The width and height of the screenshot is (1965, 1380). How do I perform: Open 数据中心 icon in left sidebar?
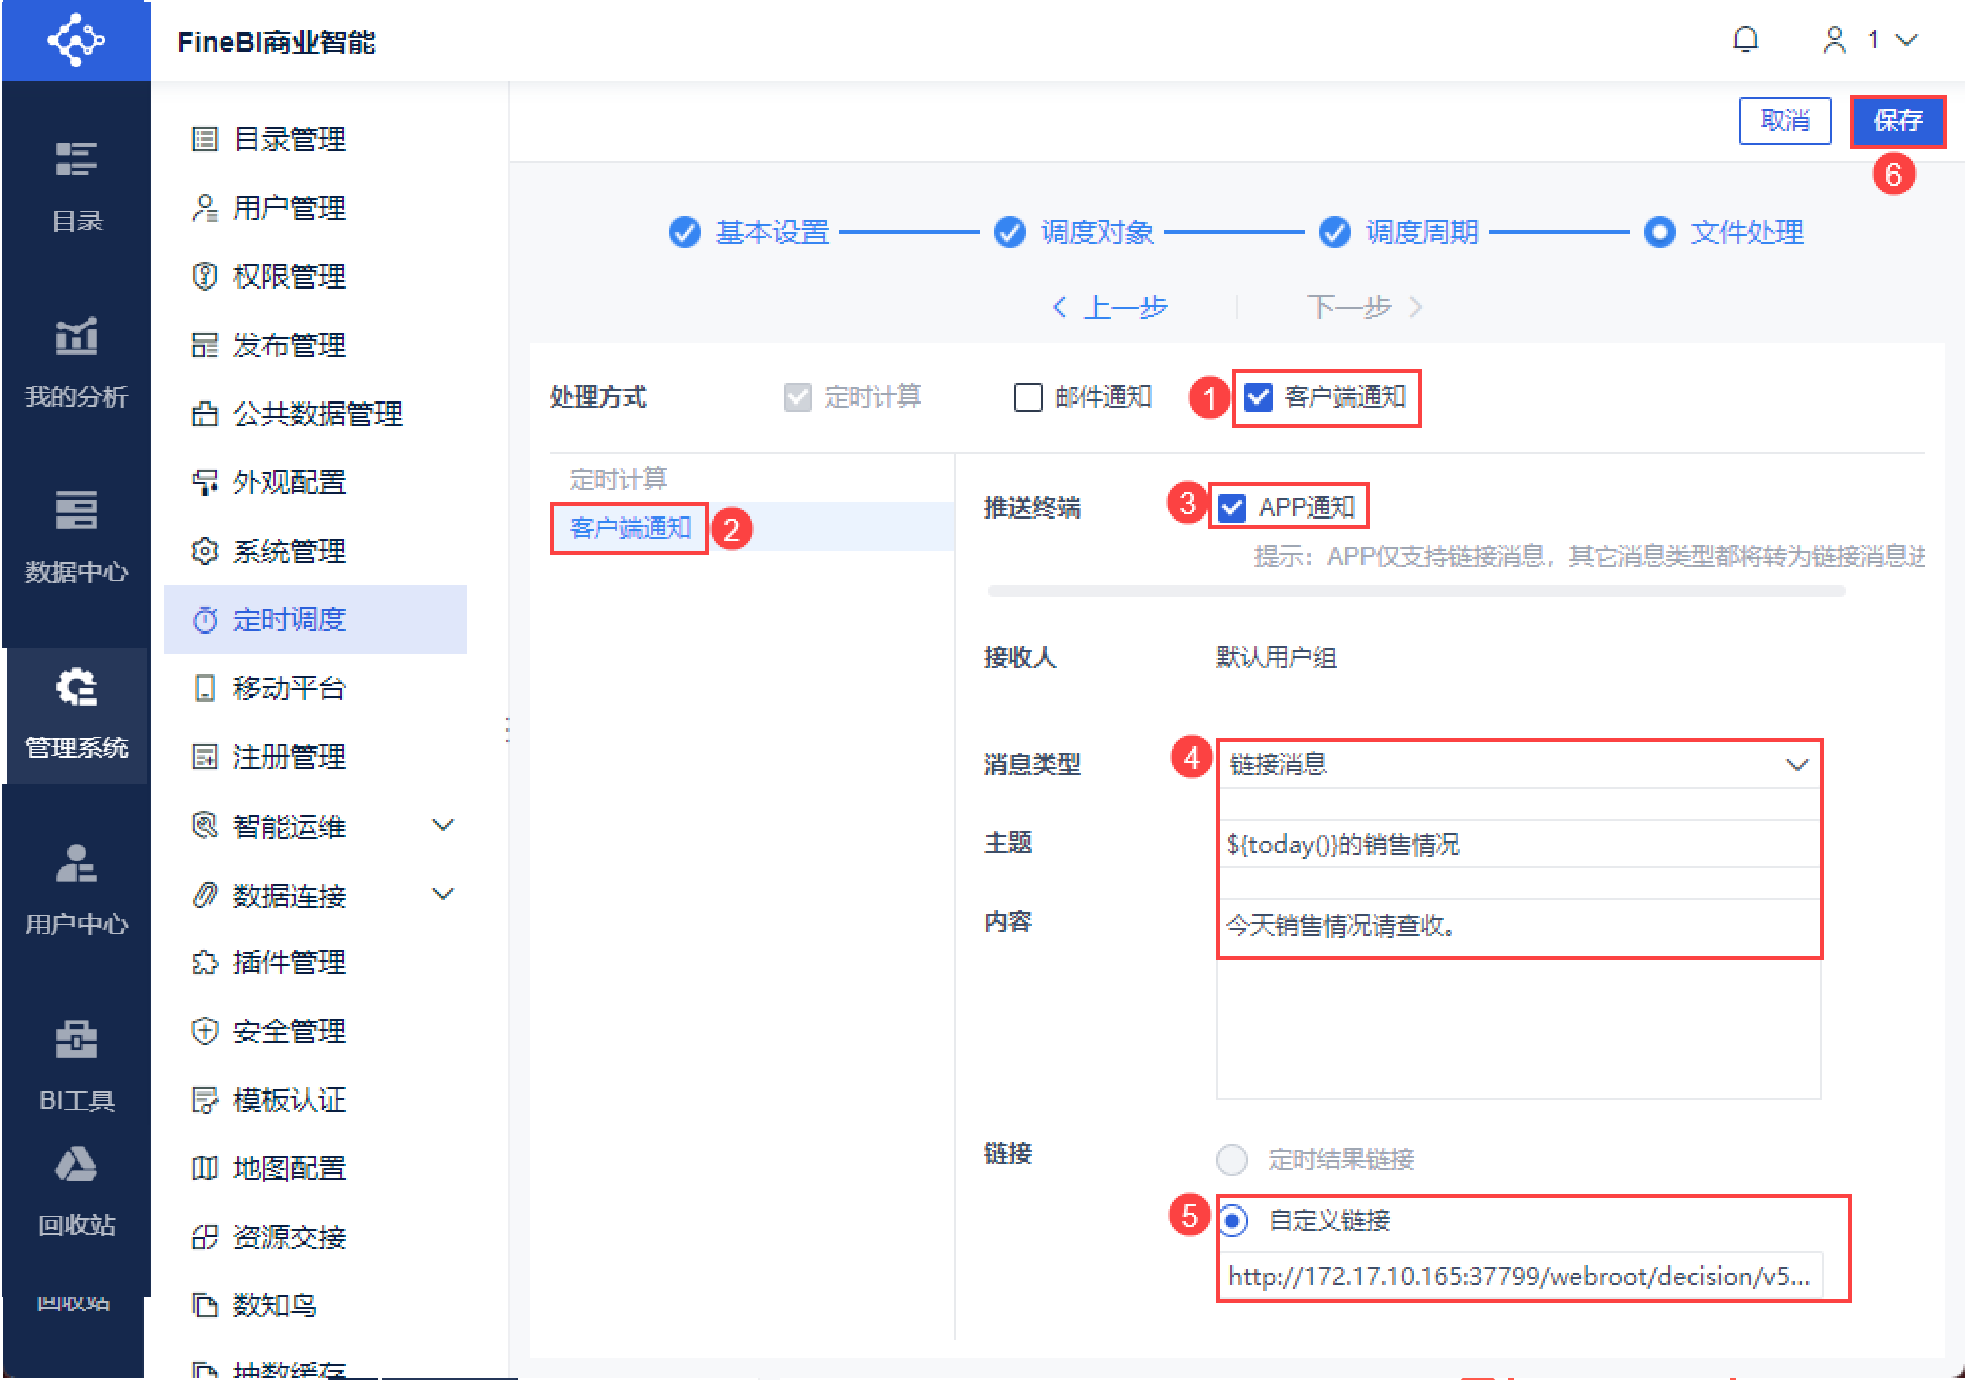[x=76, y=511]
